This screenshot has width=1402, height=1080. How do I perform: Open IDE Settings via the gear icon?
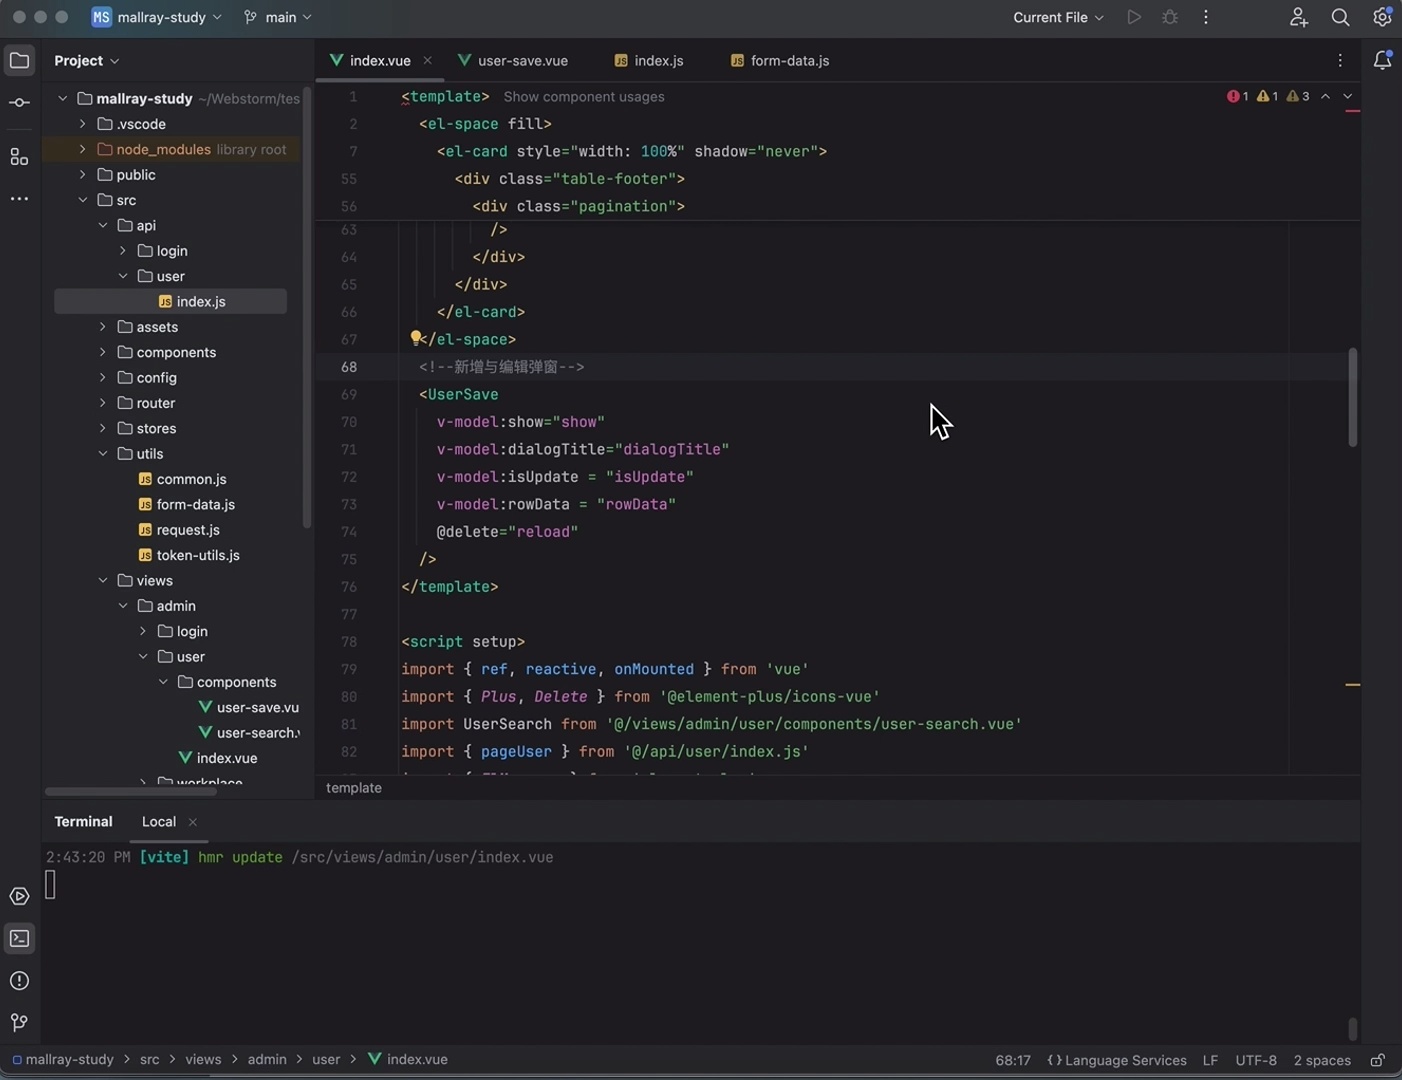pos(1381,17)
